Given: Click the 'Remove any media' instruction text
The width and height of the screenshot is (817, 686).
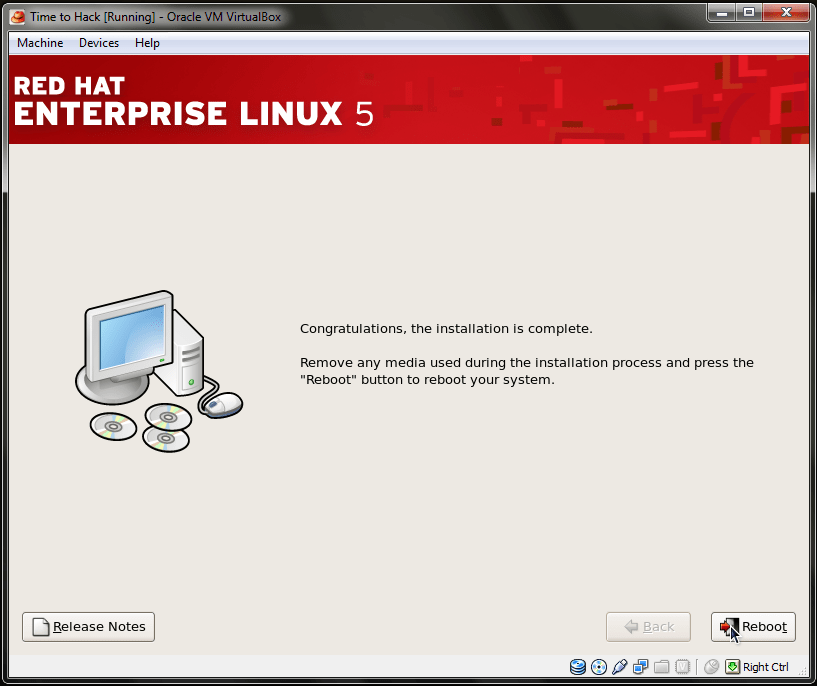Looking at the screenshot, I should click(x=527, y=371).
